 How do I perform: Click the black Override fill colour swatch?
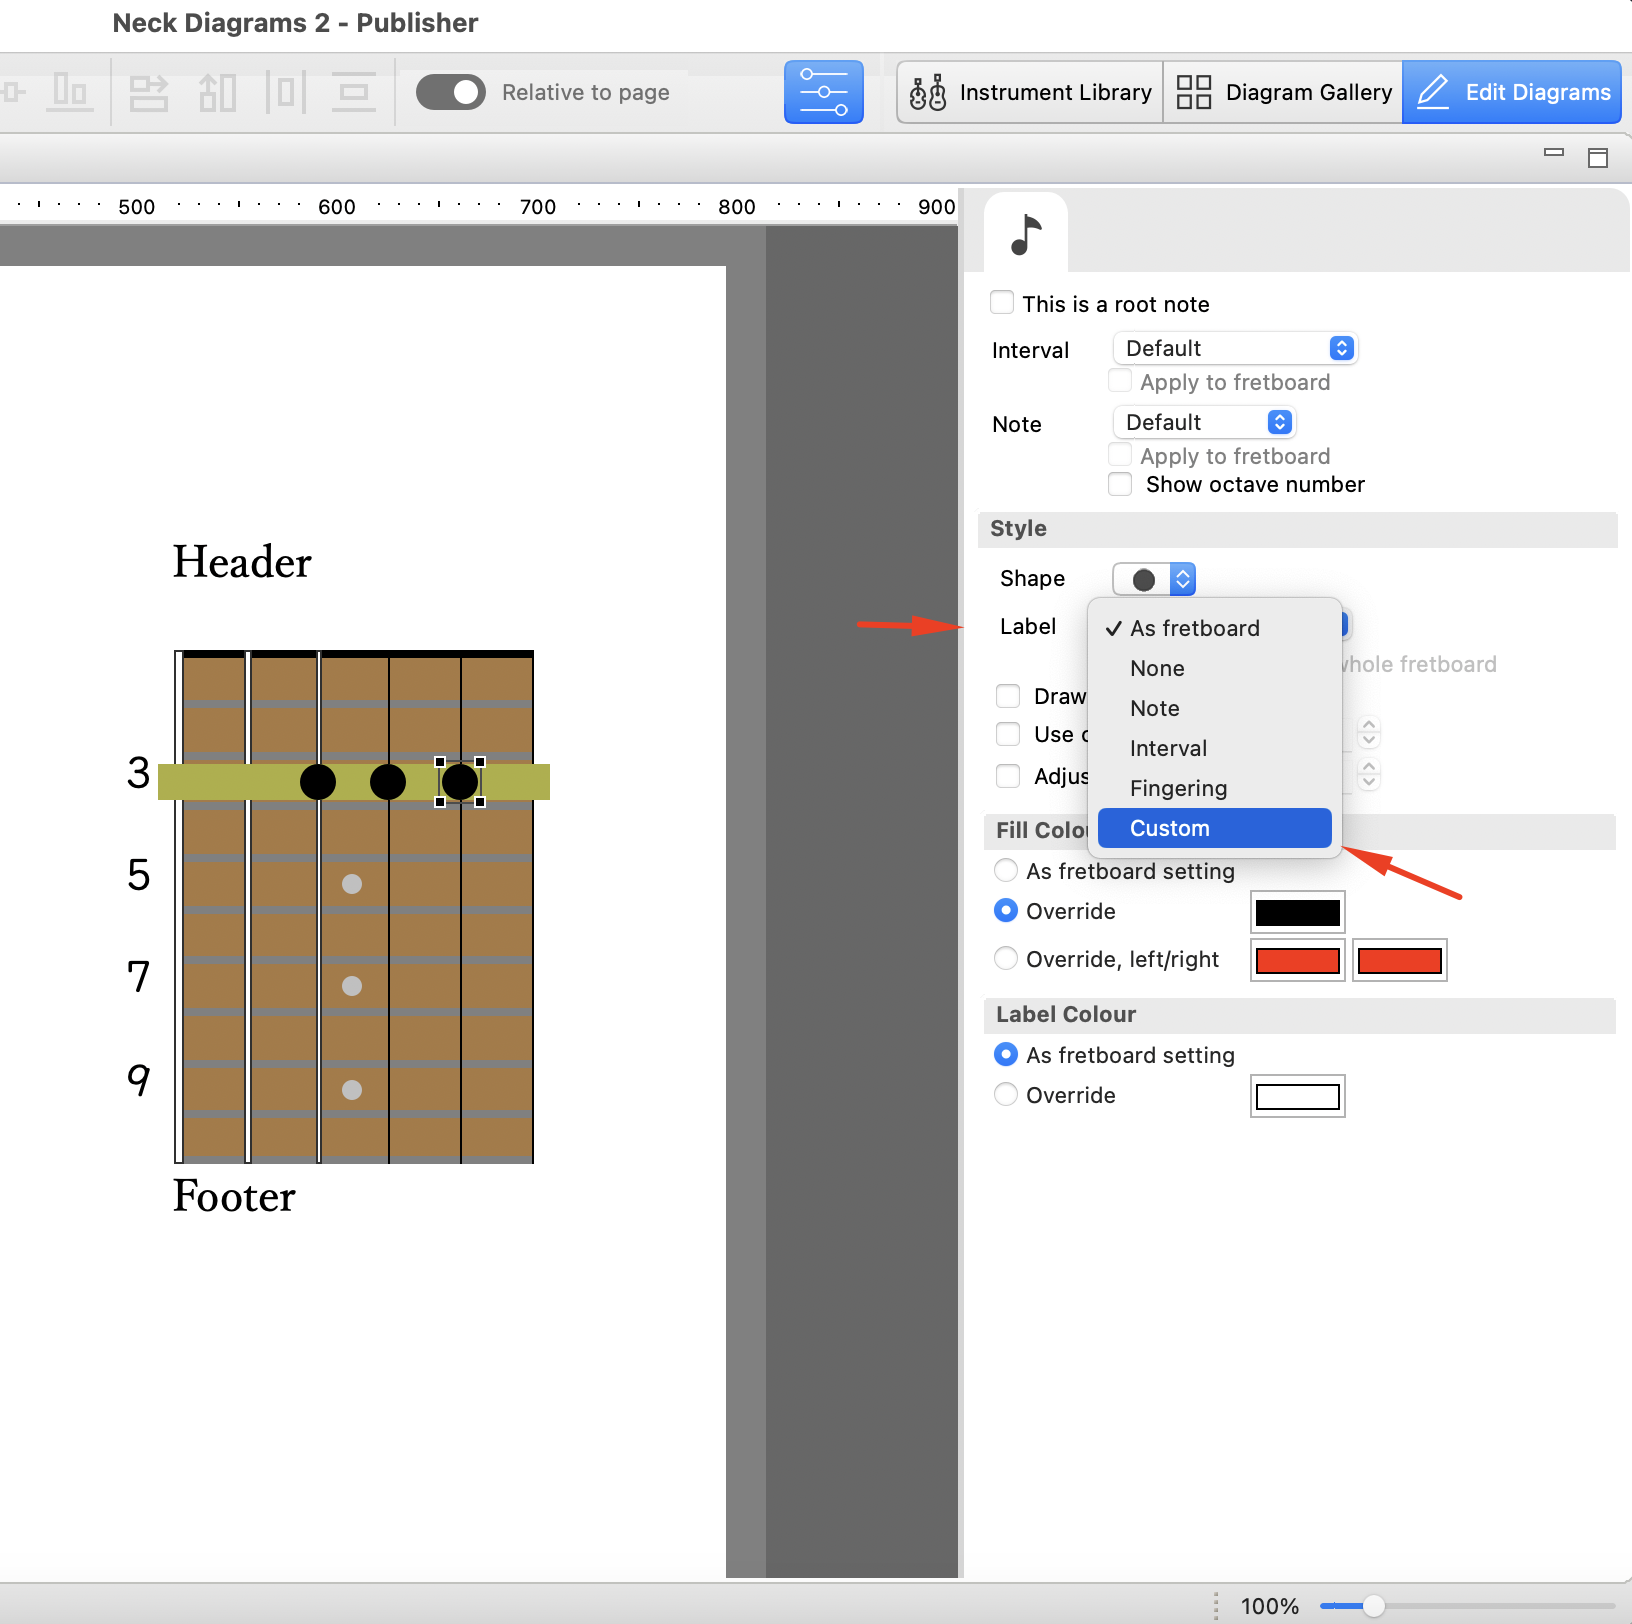1297,912
